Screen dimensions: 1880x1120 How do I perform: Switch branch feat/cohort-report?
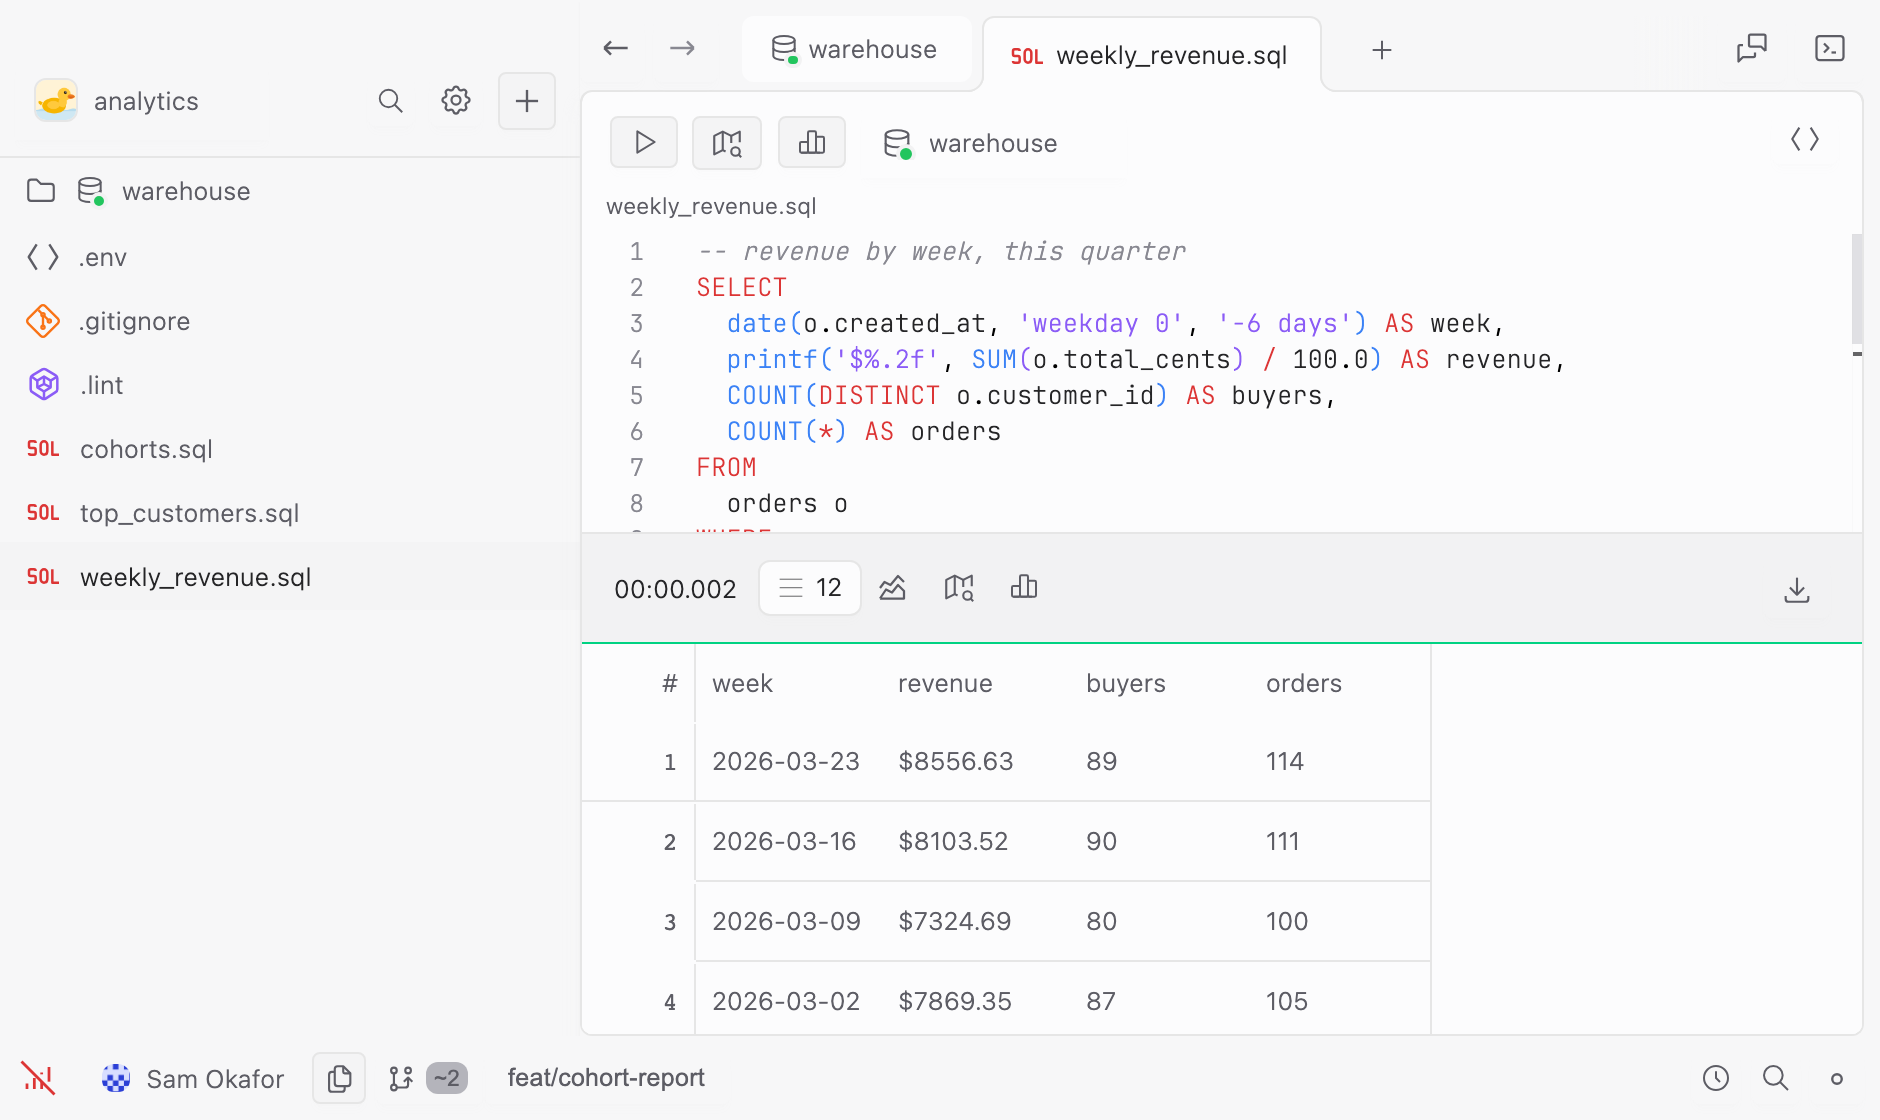(606, 1078)
